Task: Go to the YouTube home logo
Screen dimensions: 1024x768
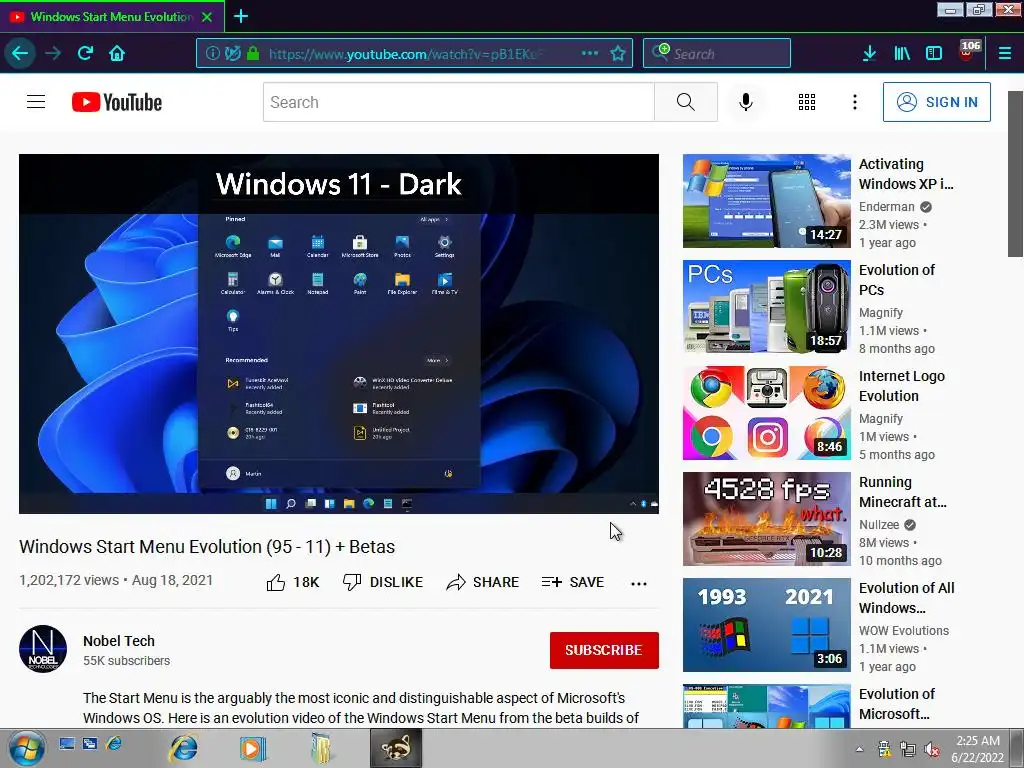Action: (117, 102)
